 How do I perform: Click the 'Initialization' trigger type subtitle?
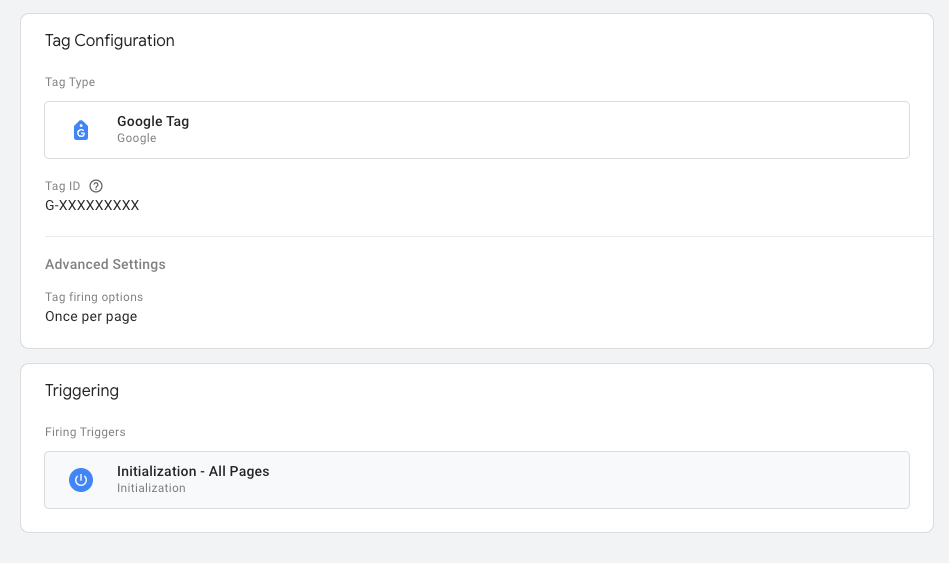pyautogui.click(x=151, y=488)
